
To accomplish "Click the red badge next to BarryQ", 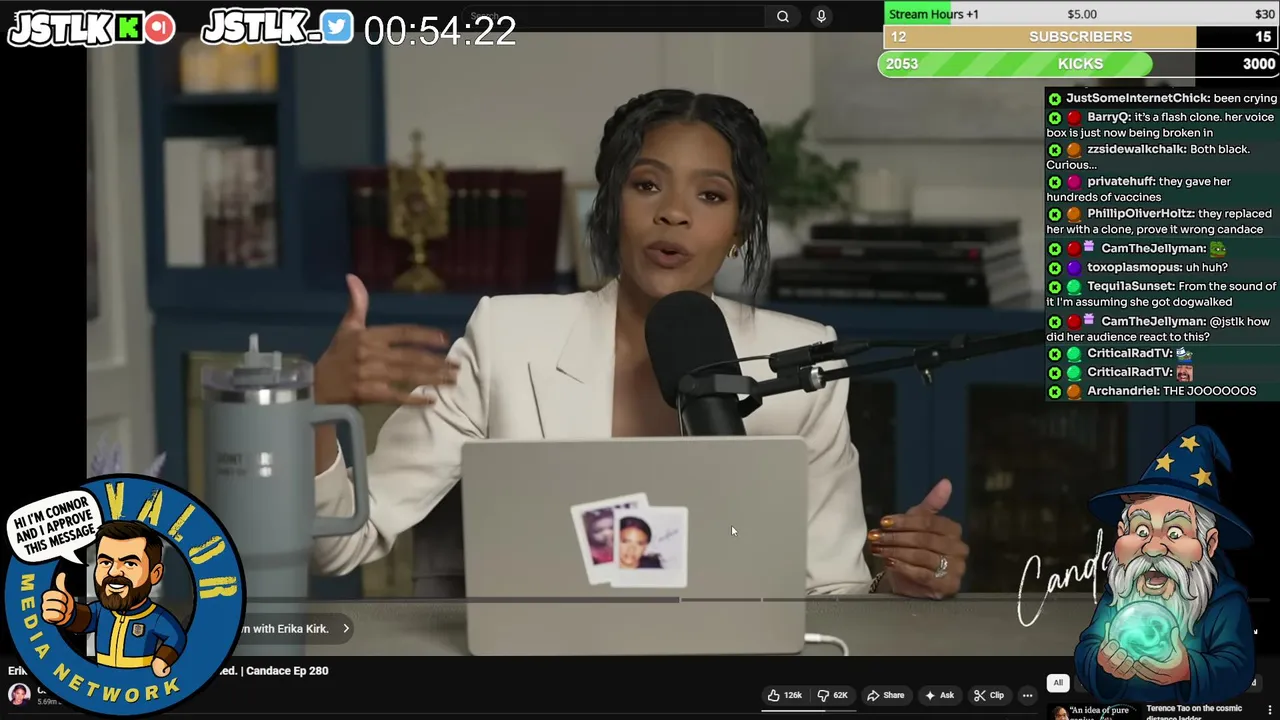I will pos(1074,118).
